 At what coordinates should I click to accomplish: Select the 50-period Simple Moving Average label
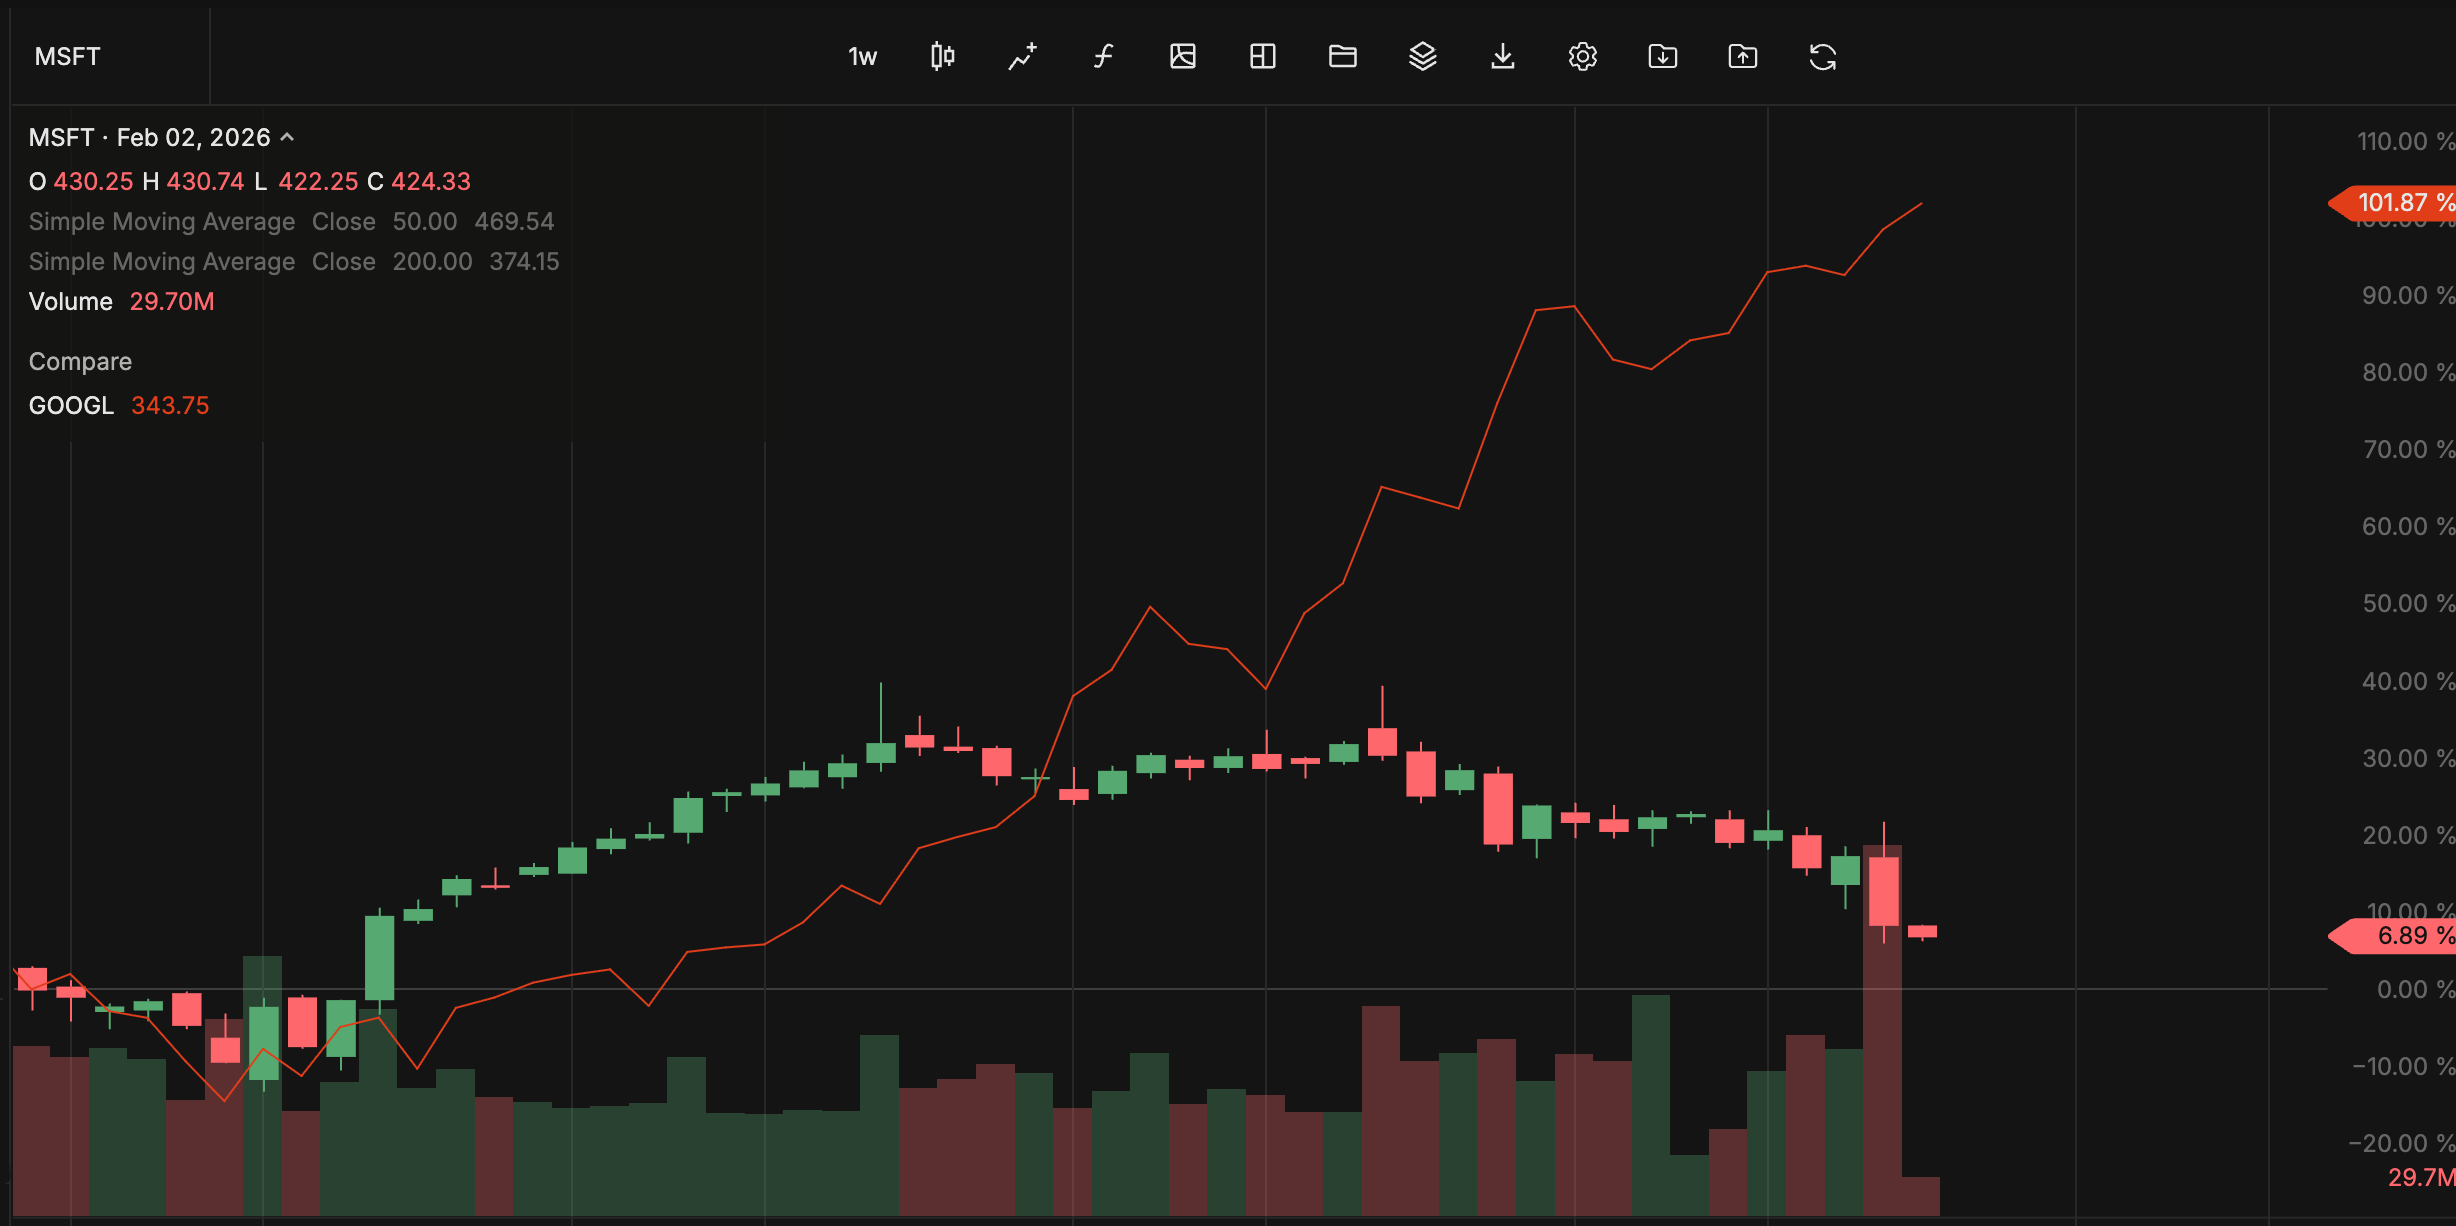point(161,221)
